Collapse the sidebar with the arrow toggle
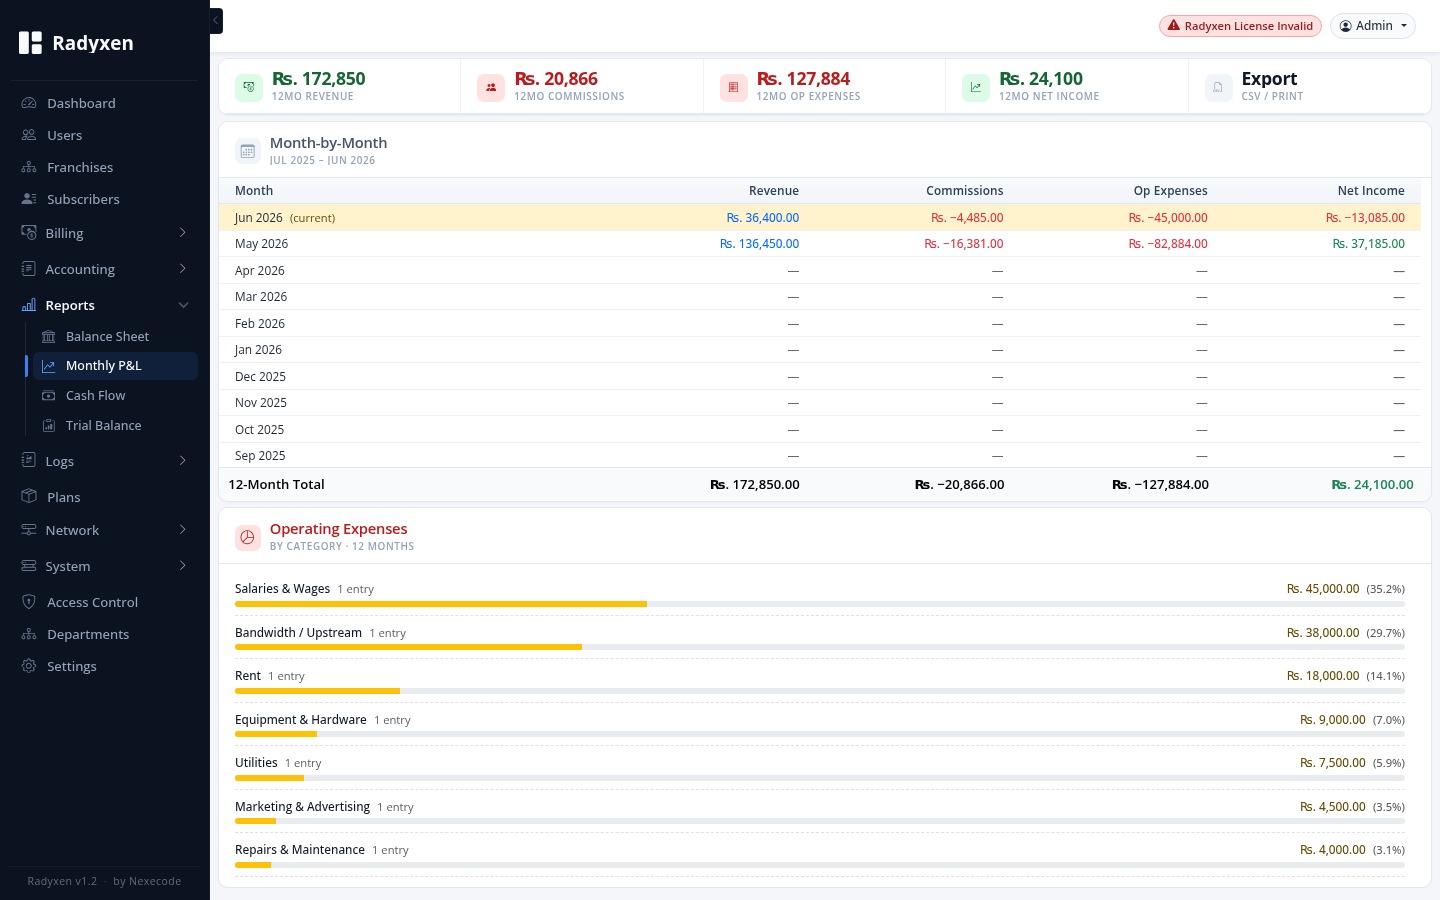Viewport: 1440px width, 900px height. tap(216, 21)
